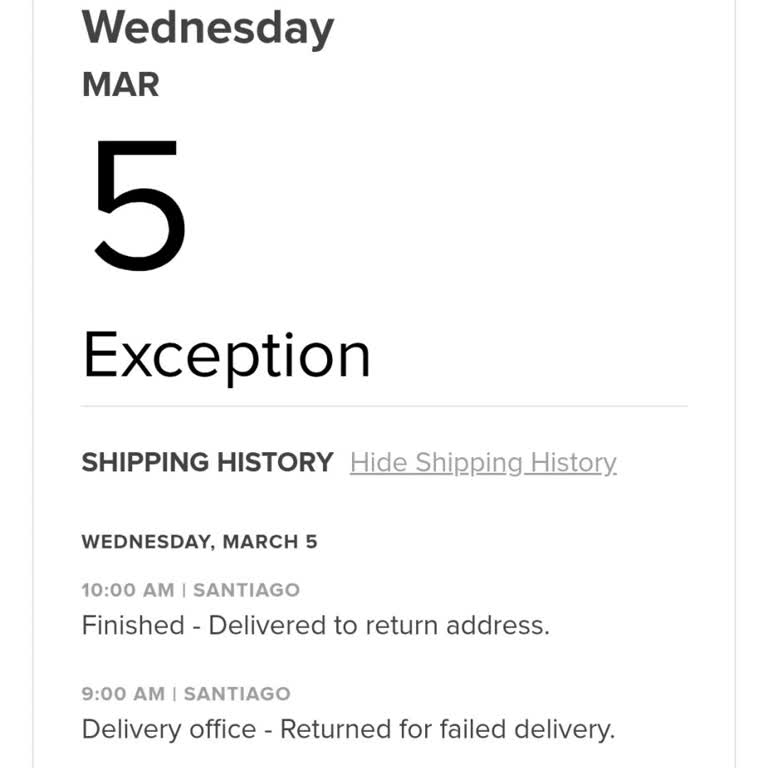Image resolution: width=768 pixels, height=768 pixels.
Task: Click the Exception status text
Action: [x=226, y=355]
